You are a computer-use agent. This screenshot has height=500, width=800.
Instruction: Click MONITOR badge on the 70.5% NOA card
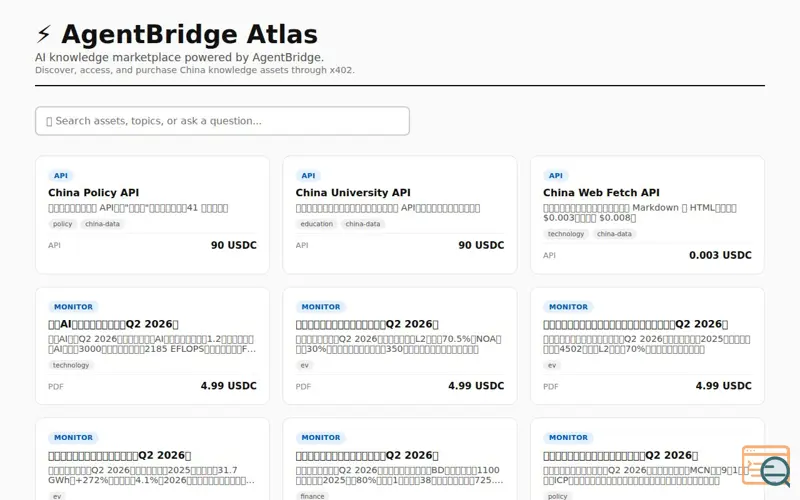pyautogui.click(x=321, y=307)
